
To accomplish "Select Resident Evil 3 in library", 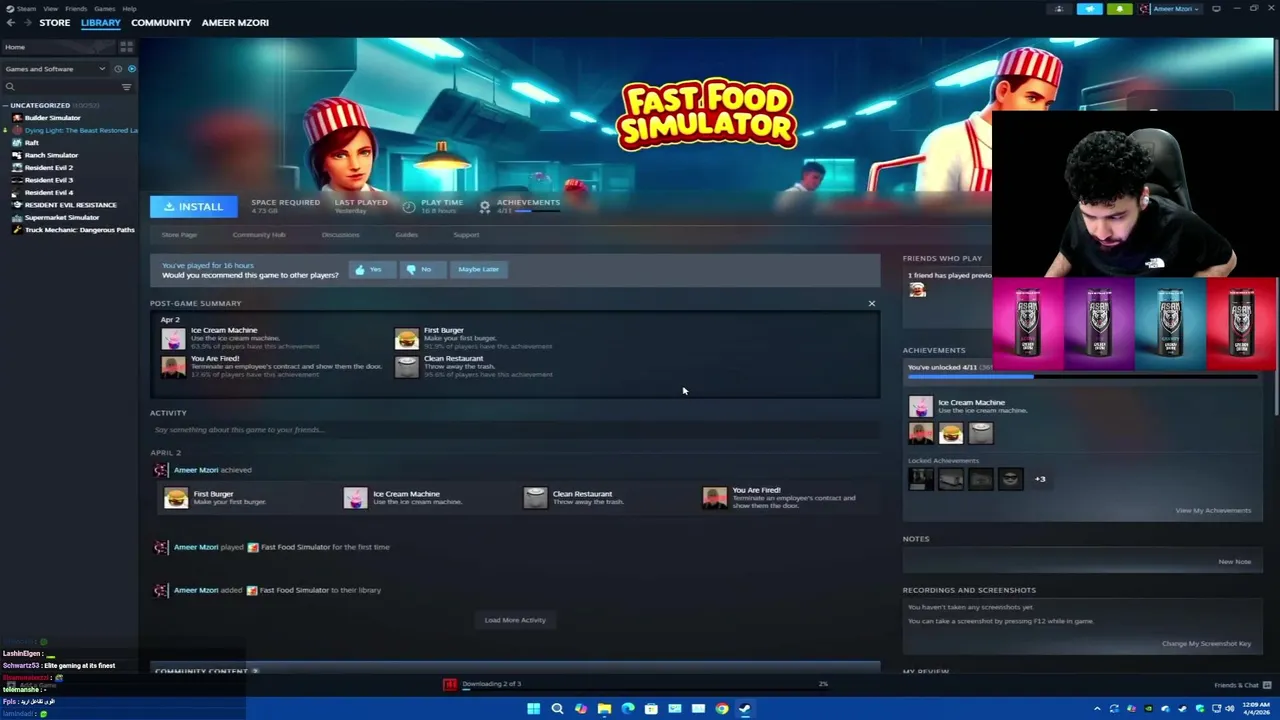I will pyautogui.click(x=48, y=180).
